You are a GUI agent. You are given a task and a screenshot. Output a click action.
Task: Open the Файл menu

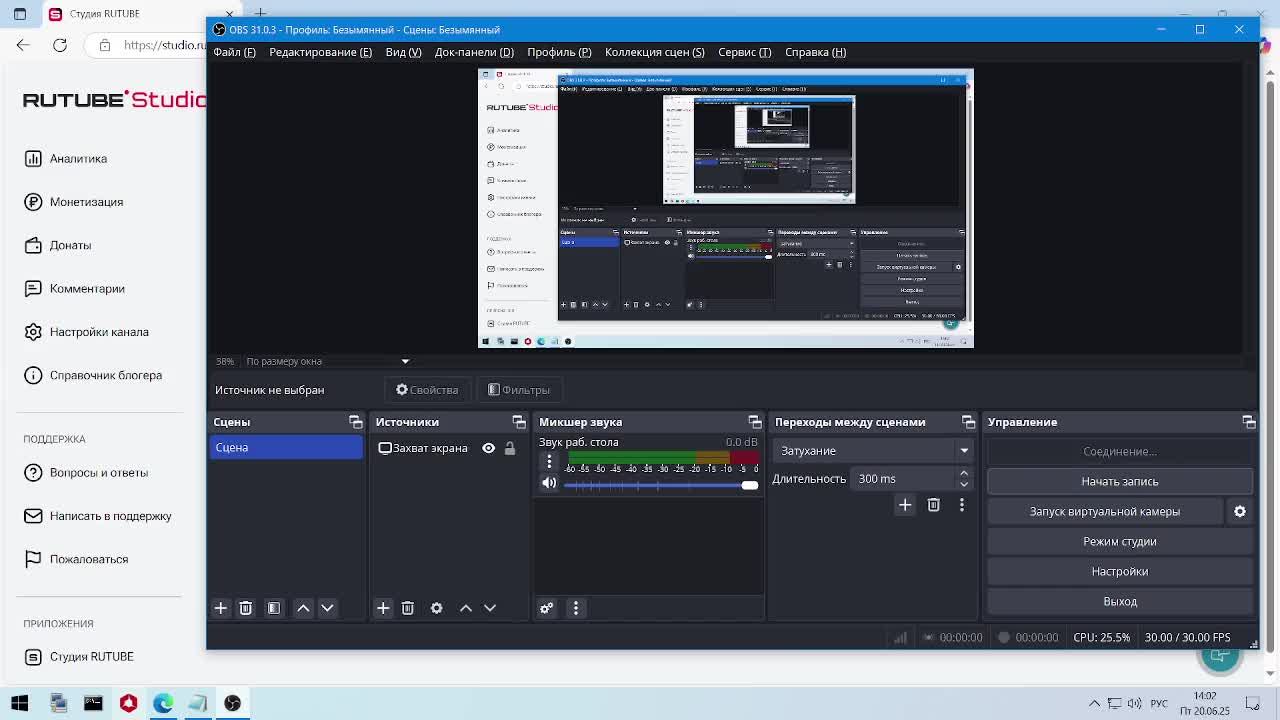[x=235, y=52]
